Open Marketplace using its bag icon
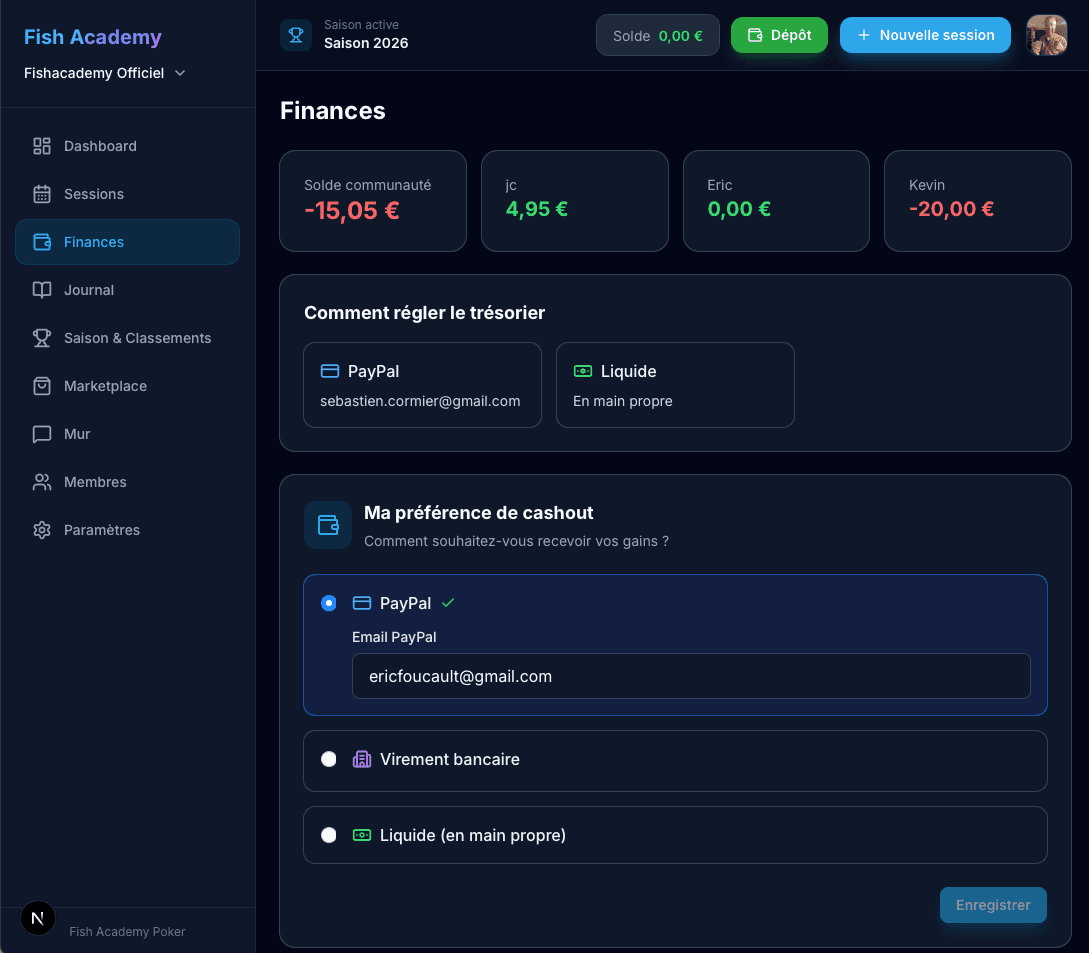Image resolution: width=1089 pixels, height=953 pixels. 41,386
